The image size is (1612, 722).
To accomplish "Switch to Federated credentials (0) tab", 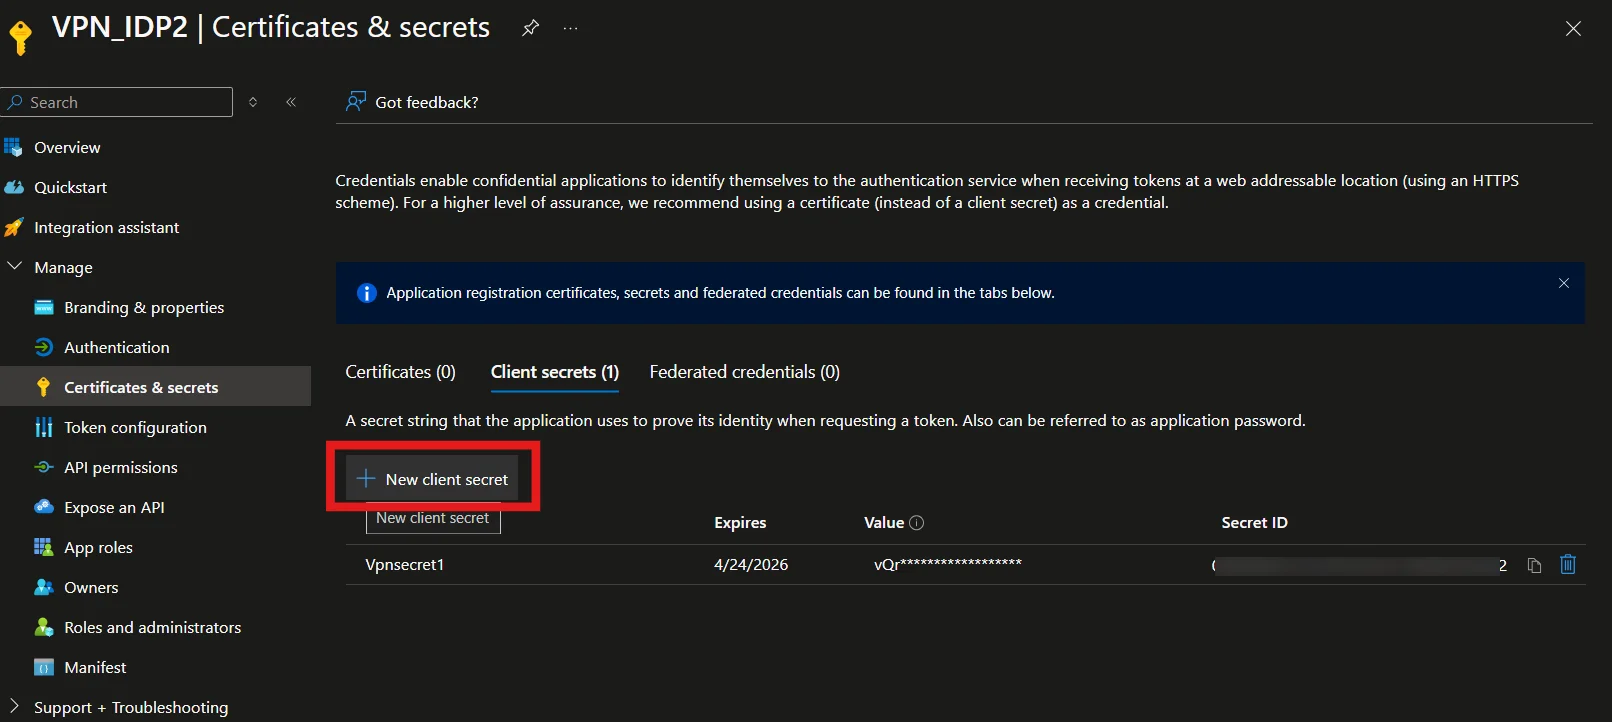I will [744, 371].
